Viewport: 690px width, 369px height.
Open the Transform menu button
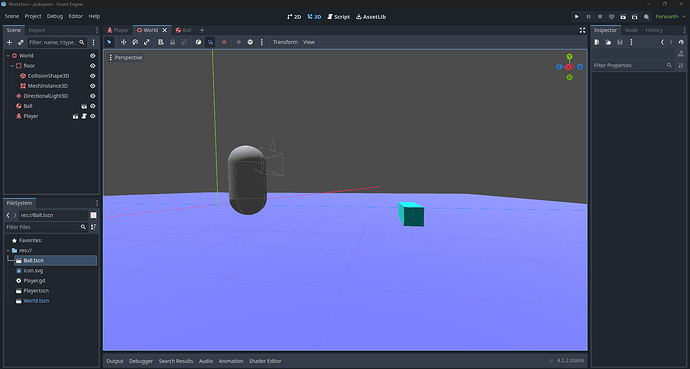pyautogui.click(x=285, y=42)
